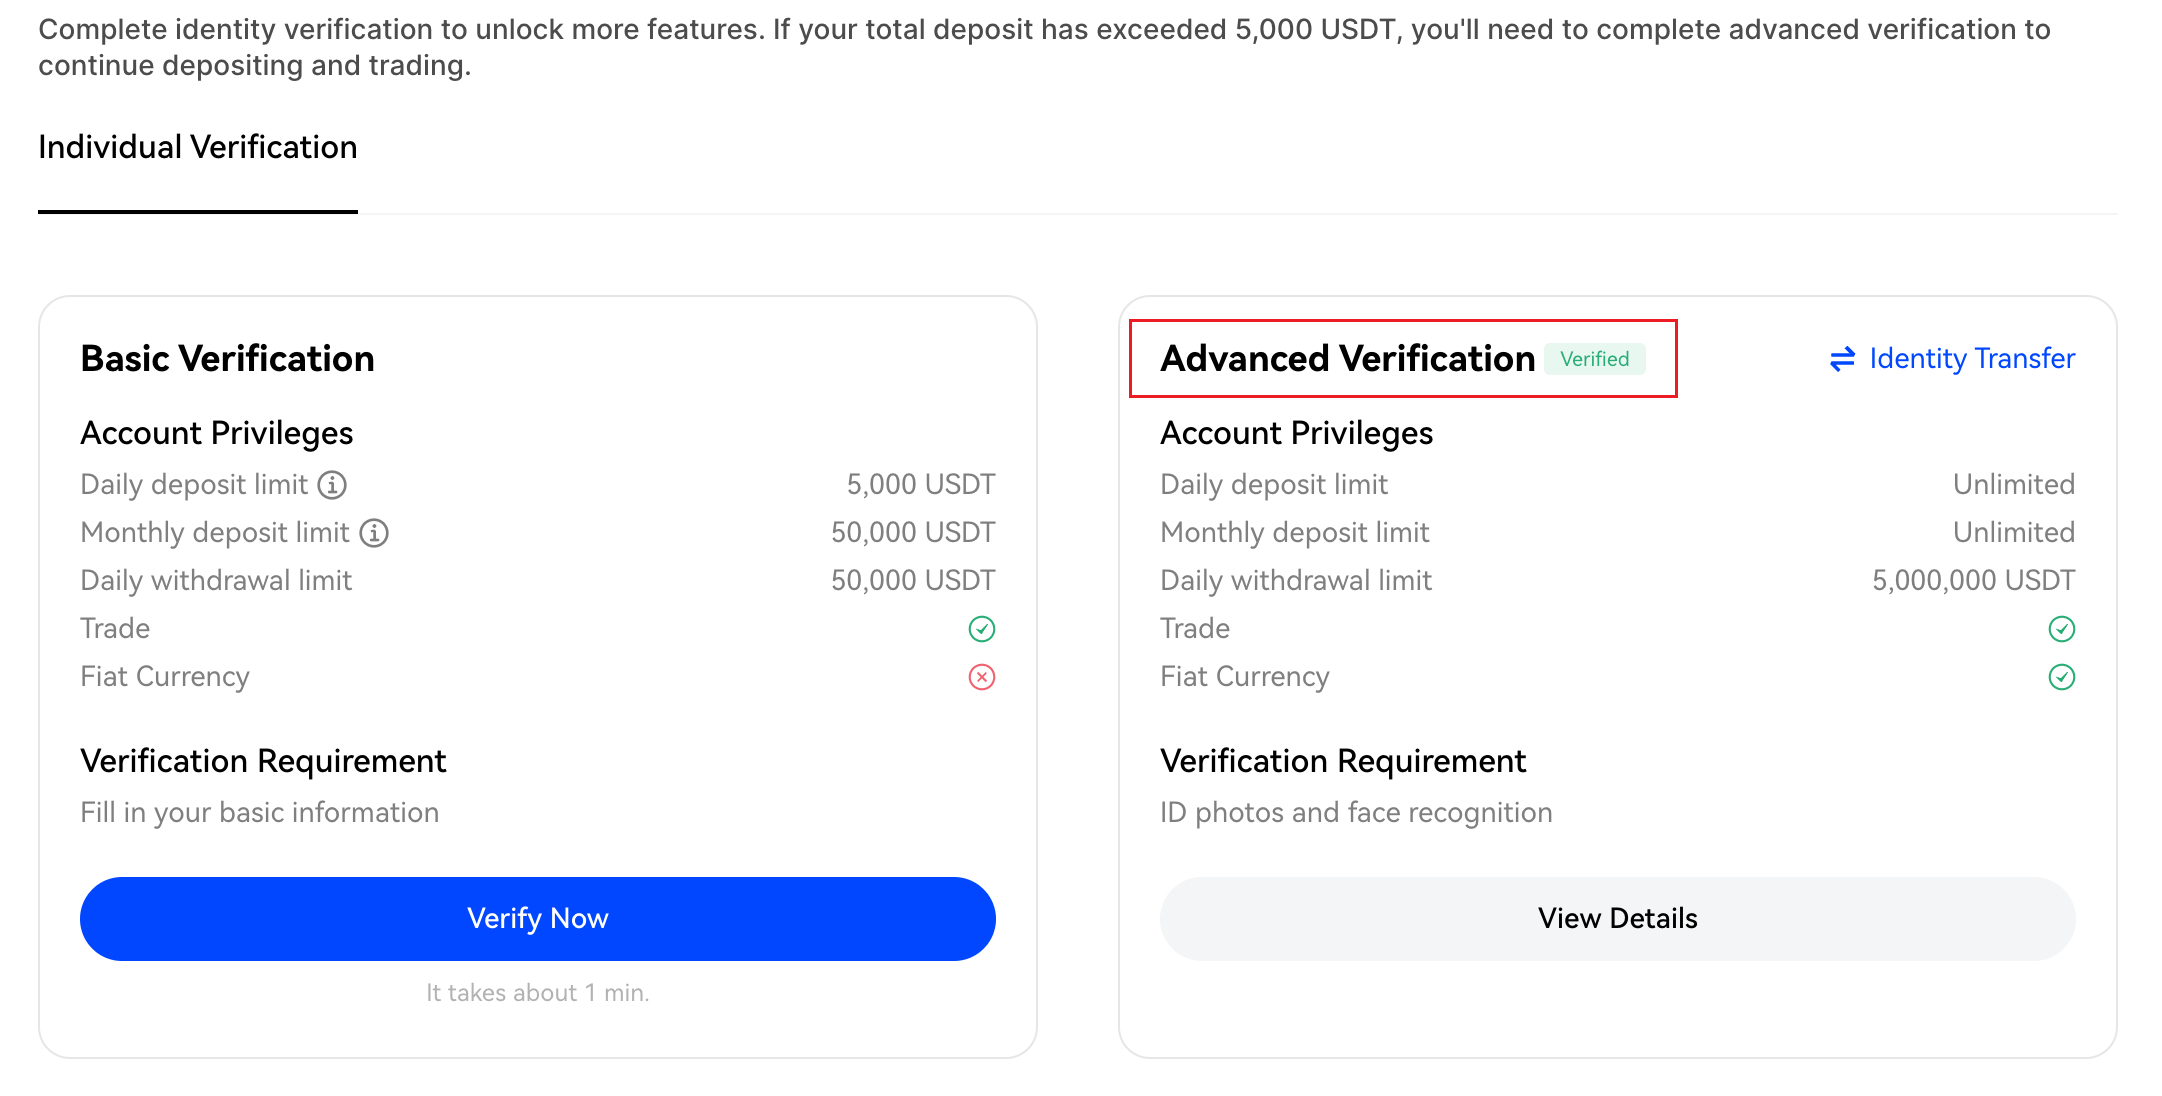Click Basic Verification Fiat Currency red X icon
The image size is (2162, 1096).
tap(982, 677)
